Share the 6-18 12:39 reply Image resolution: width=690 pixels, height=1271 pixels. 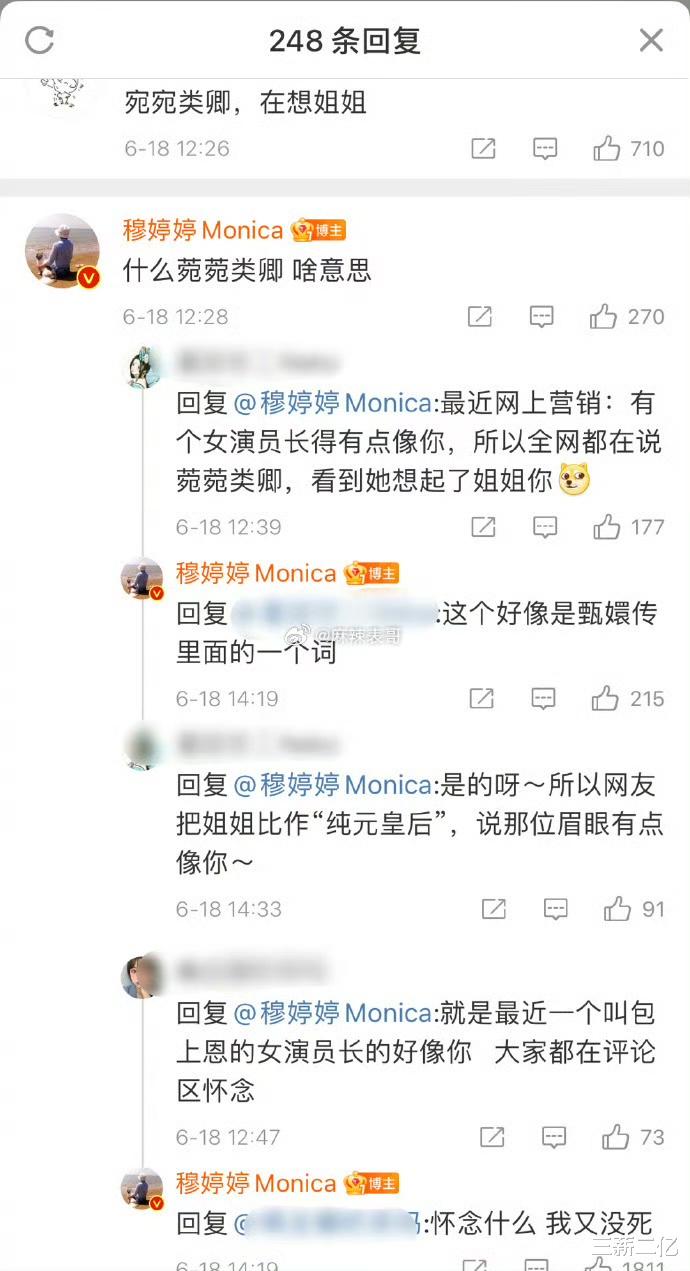click(483, 527)
